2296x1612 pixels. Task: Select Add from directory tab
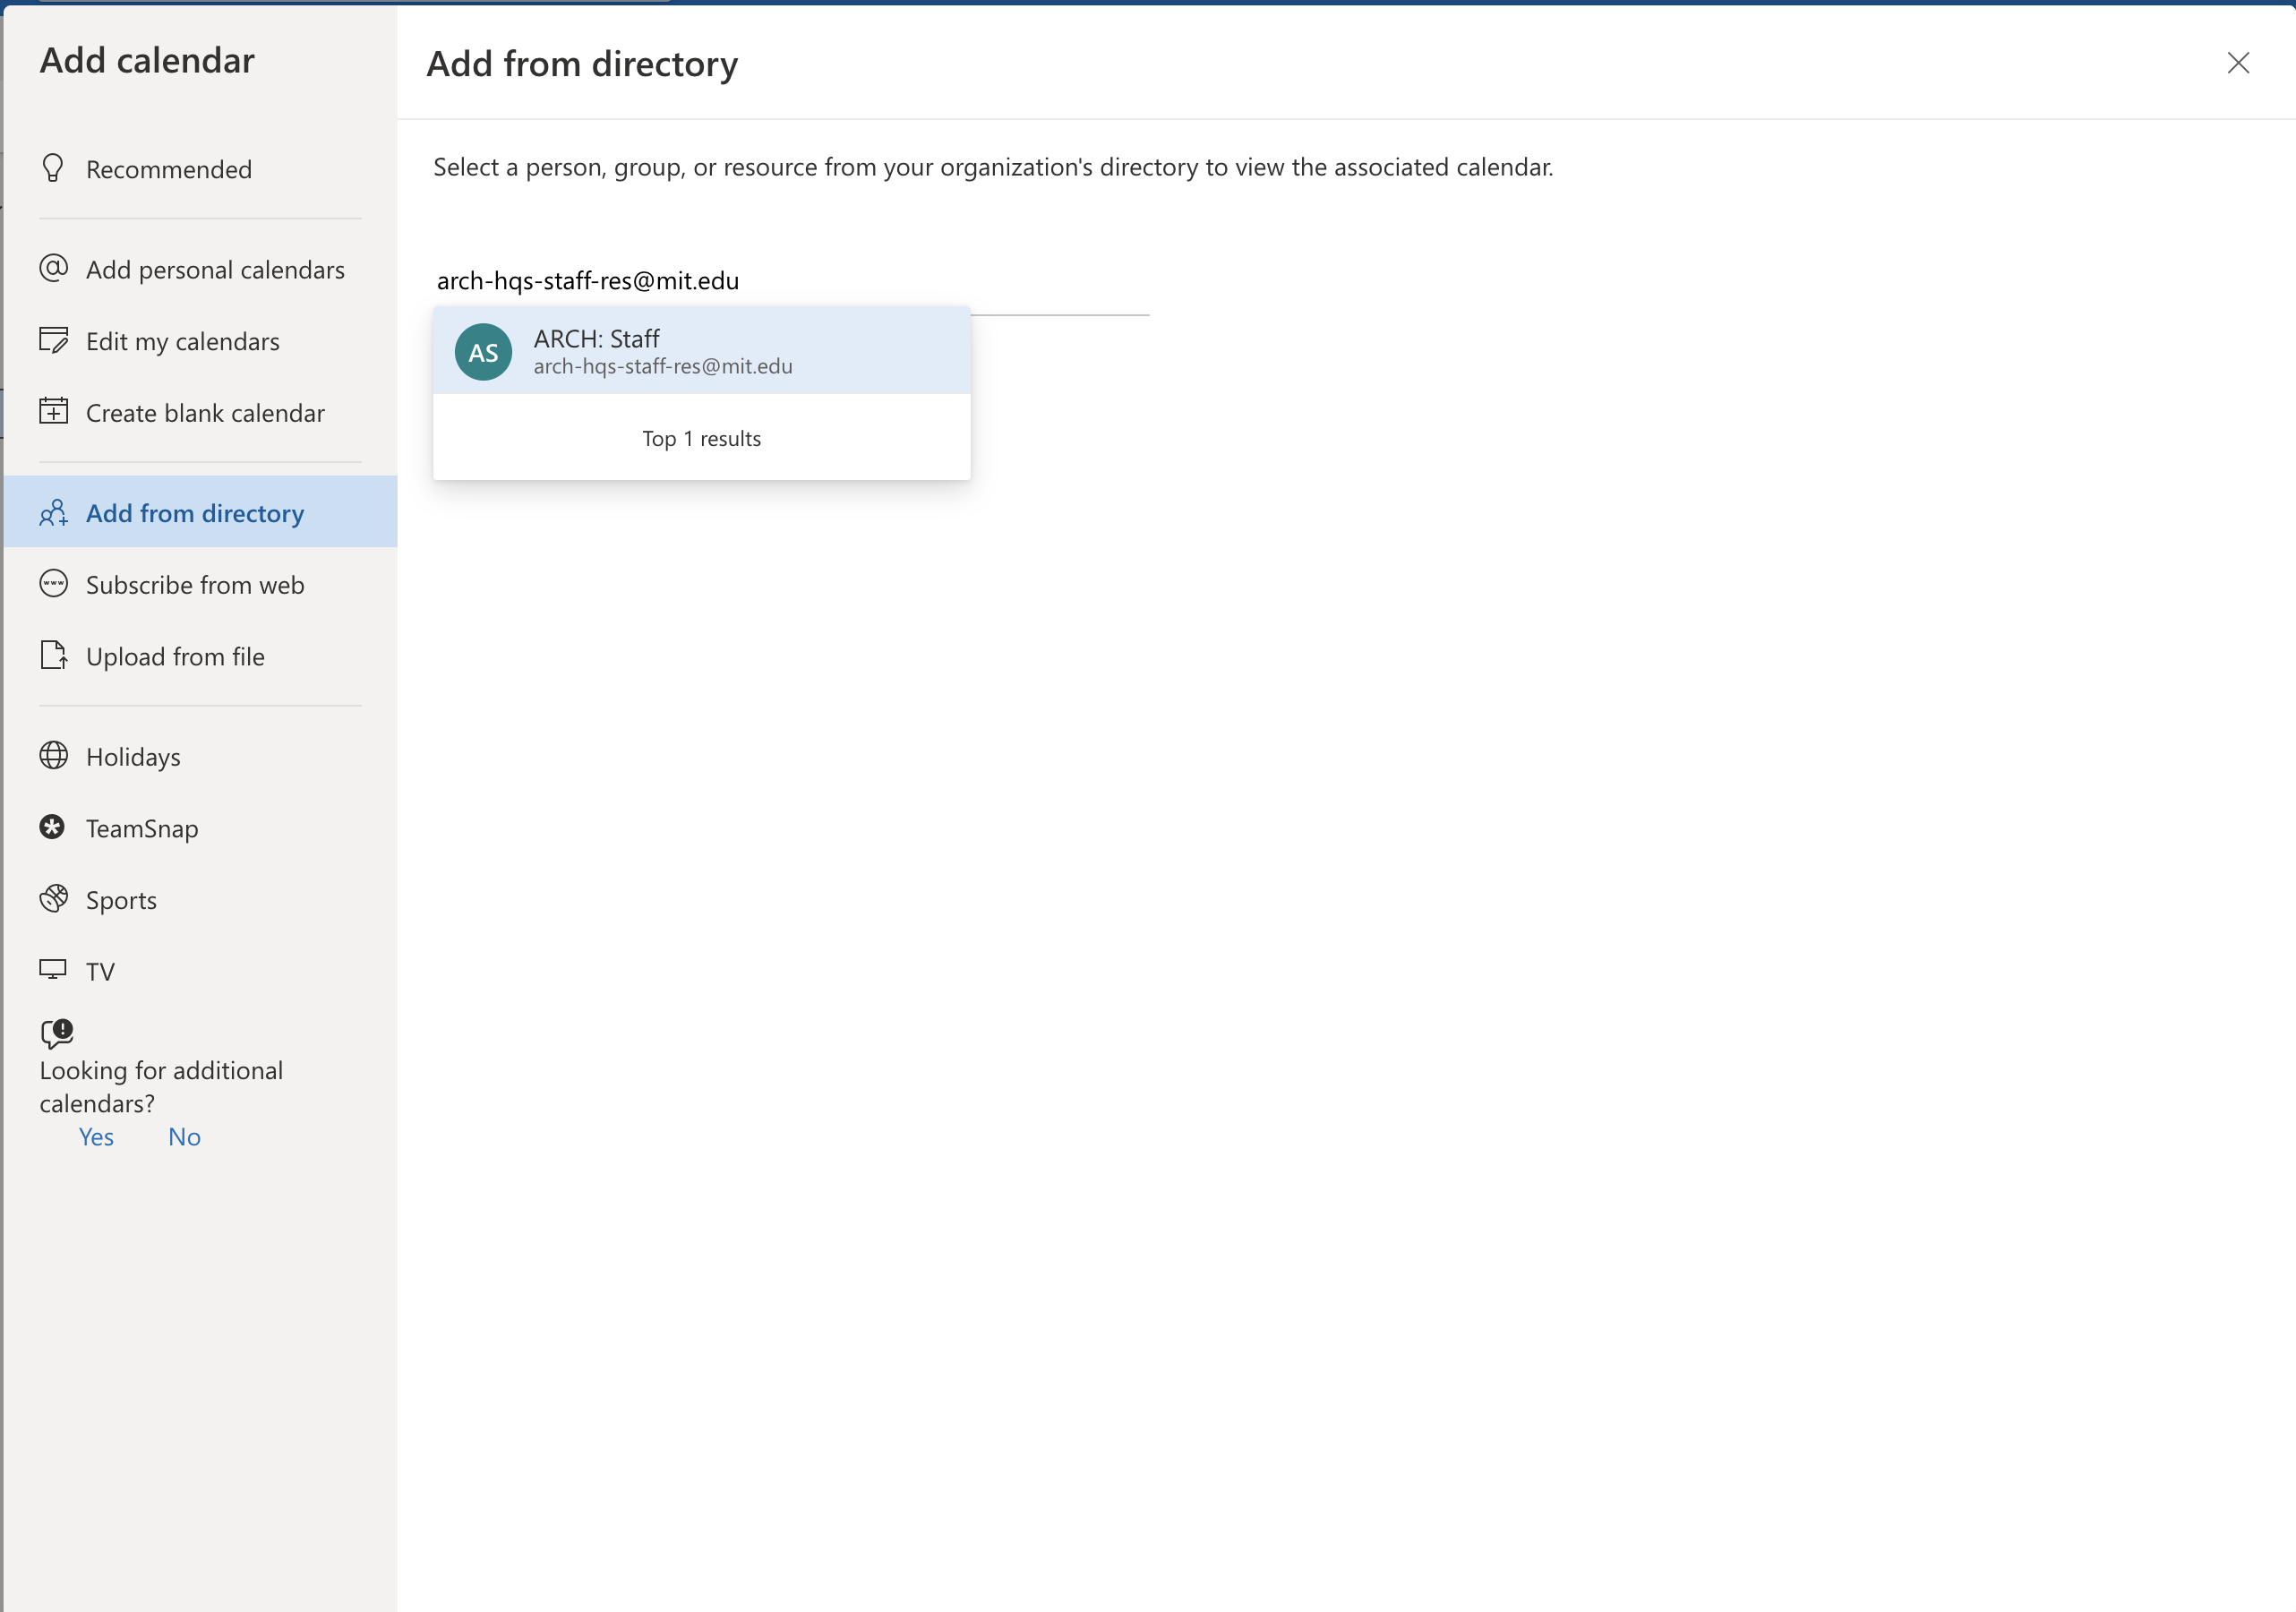click(x=200, y=512)
